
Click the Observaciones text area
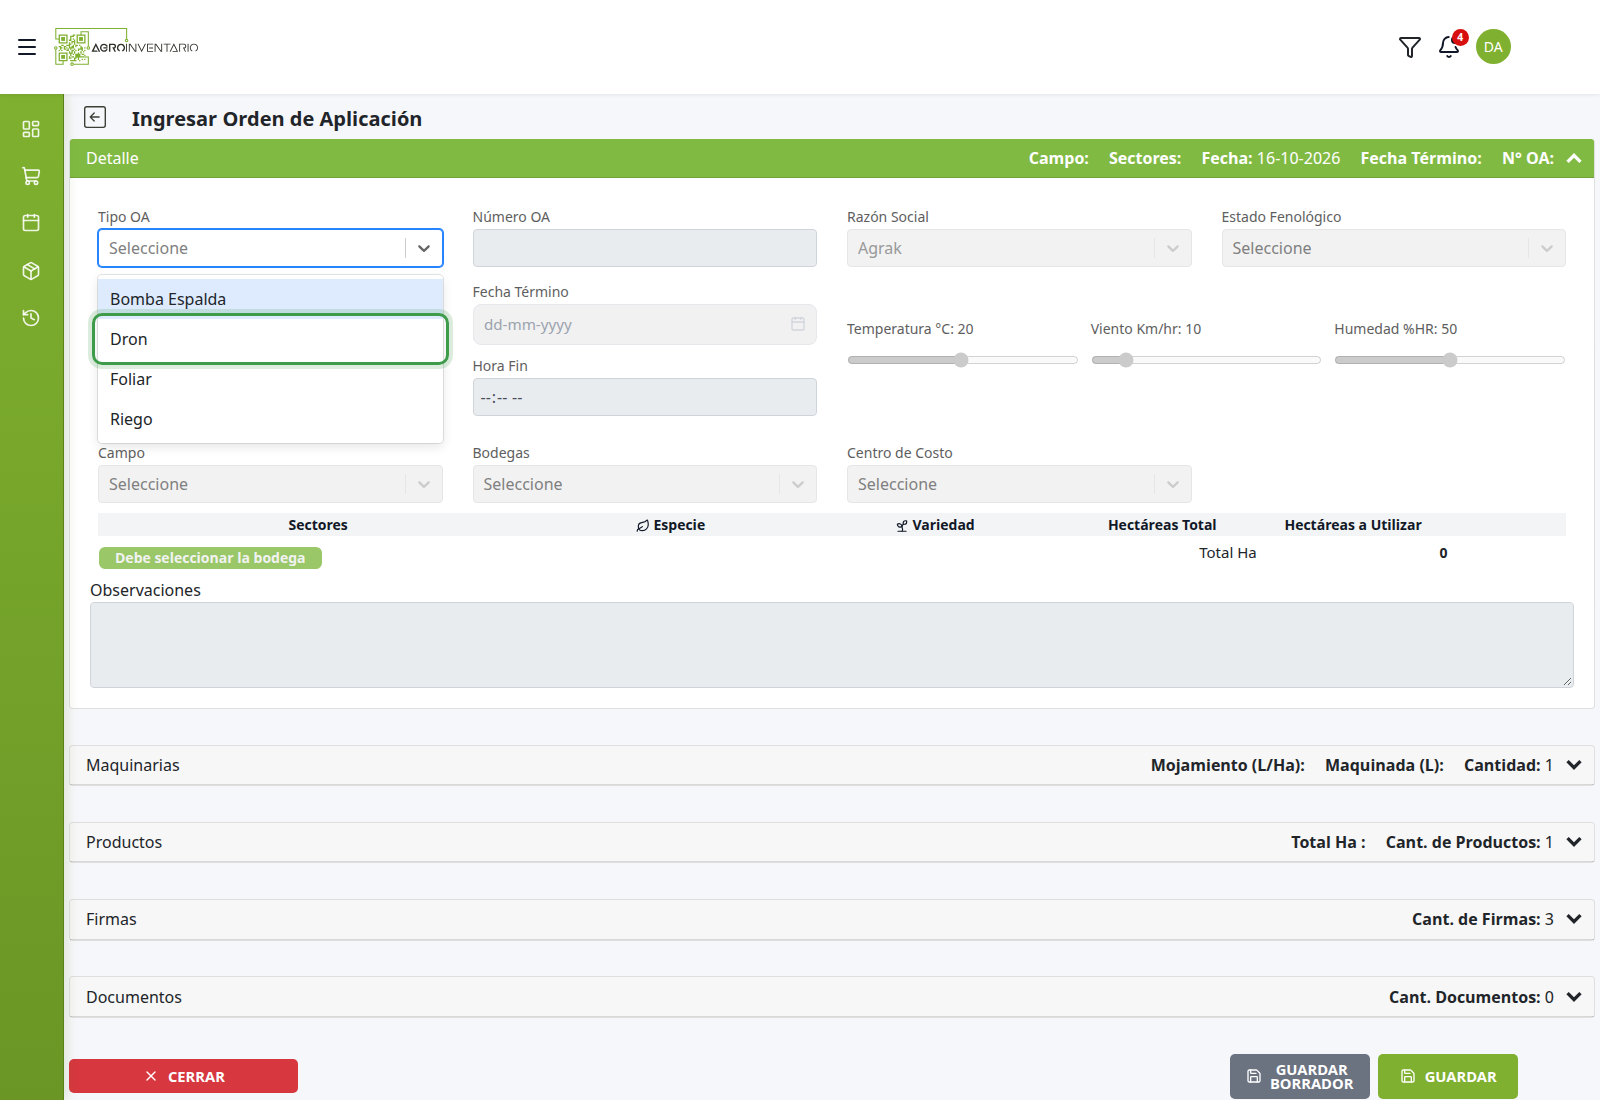[832, 645]
